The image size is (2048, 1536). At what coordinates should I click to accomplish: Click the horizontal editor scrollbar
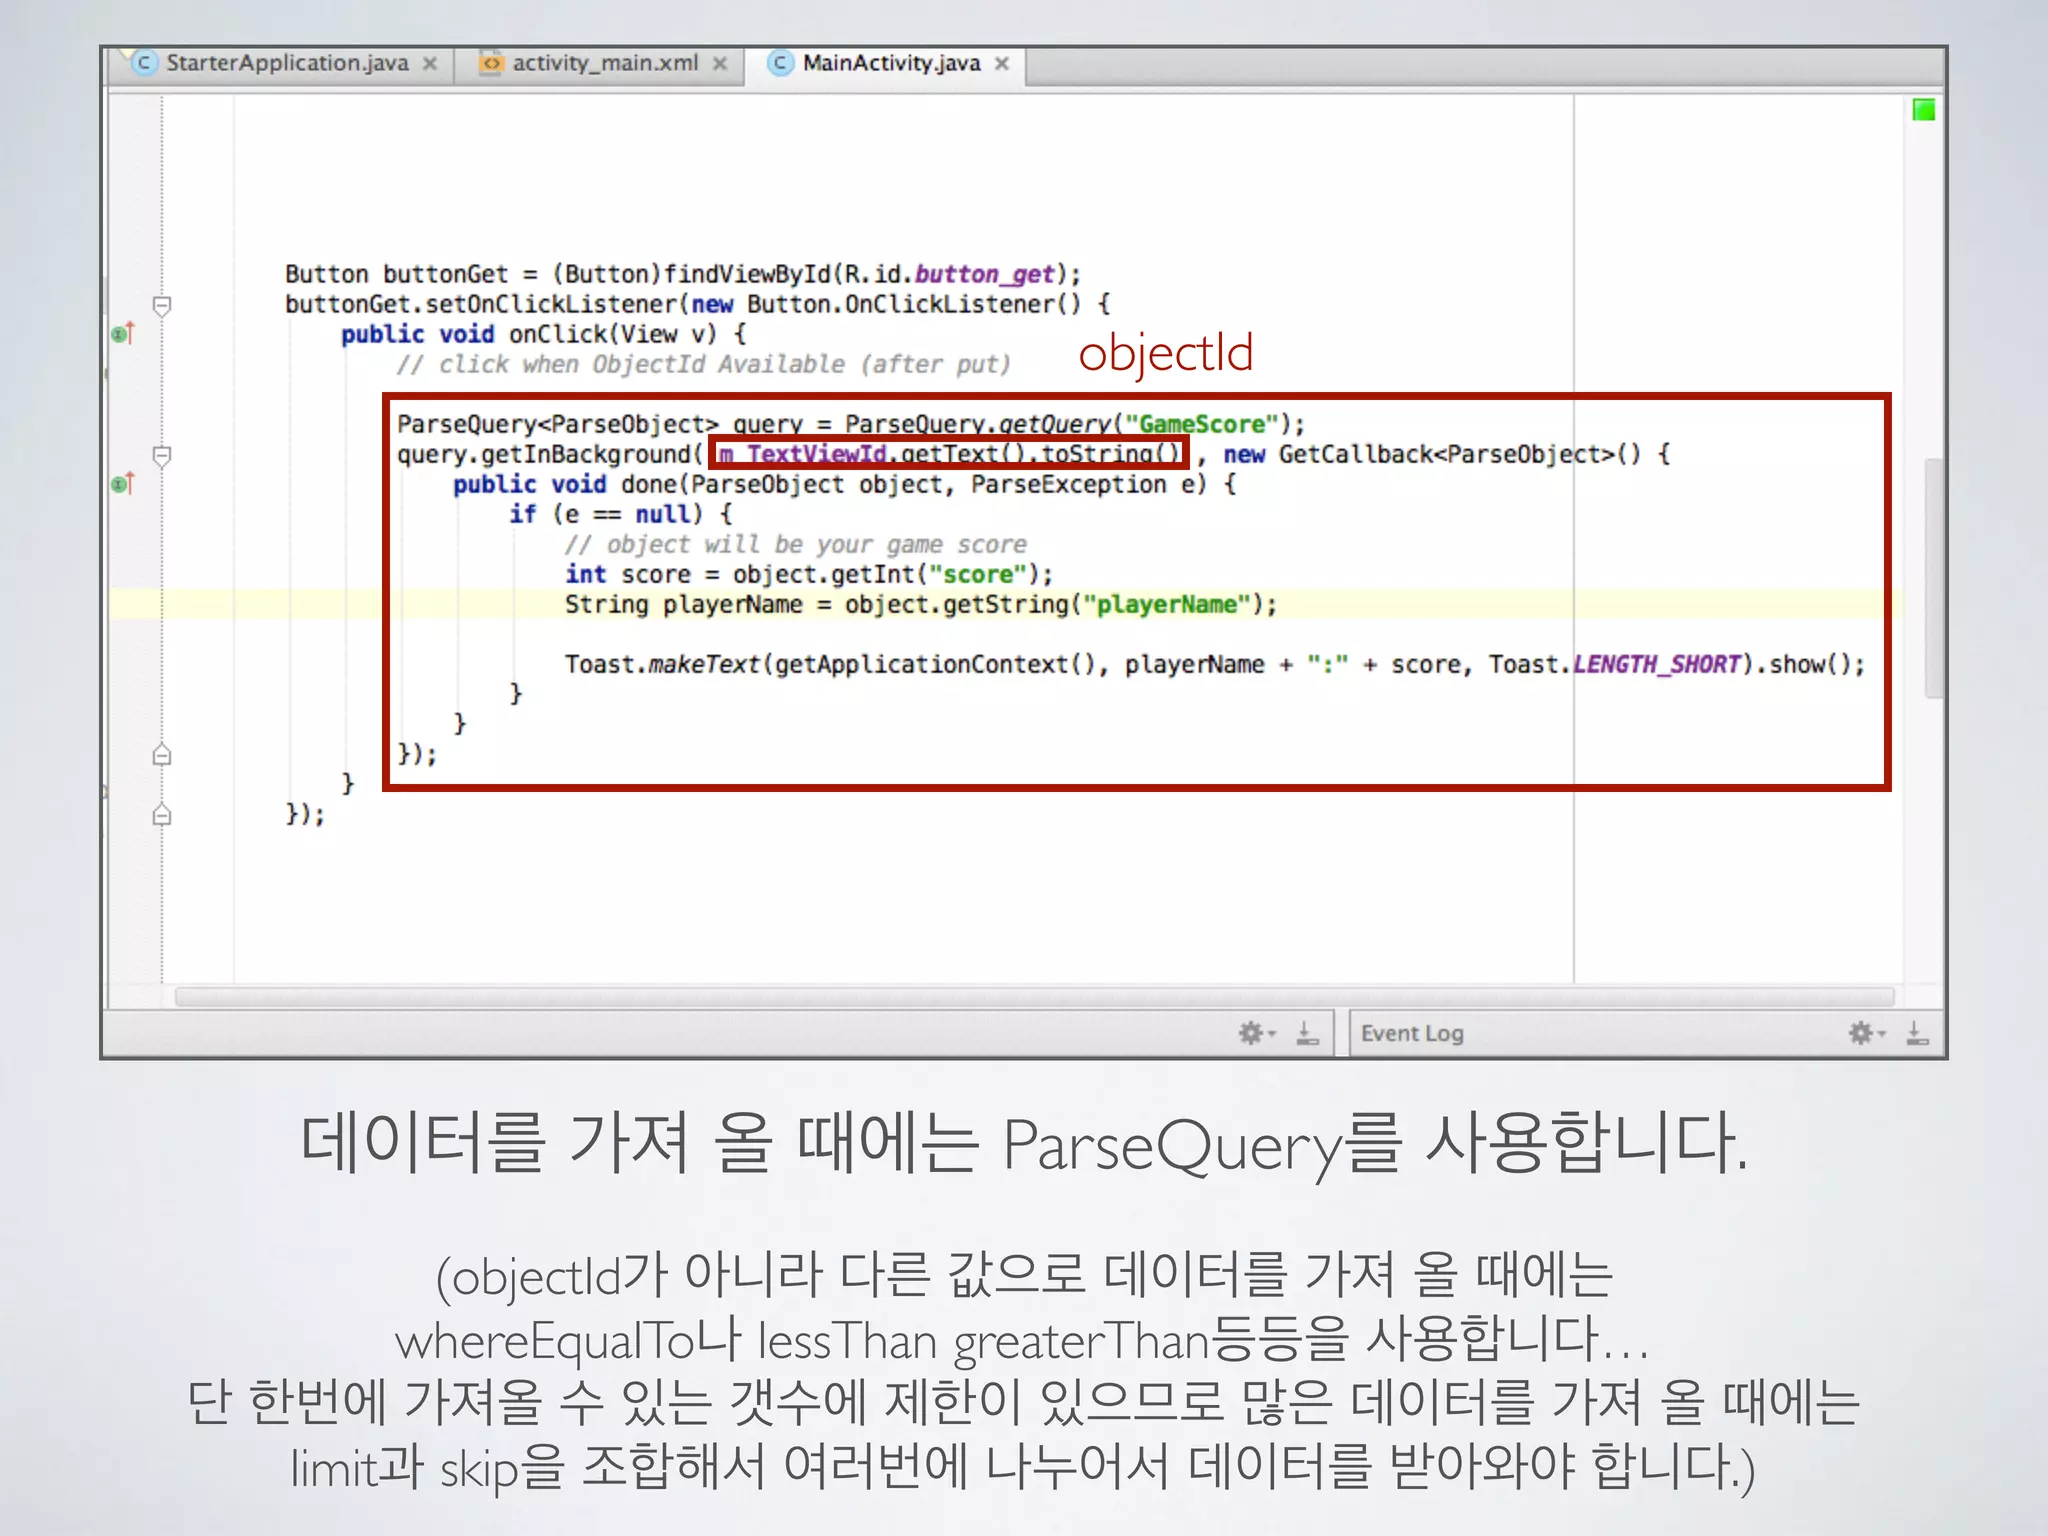pos(1034,997)
